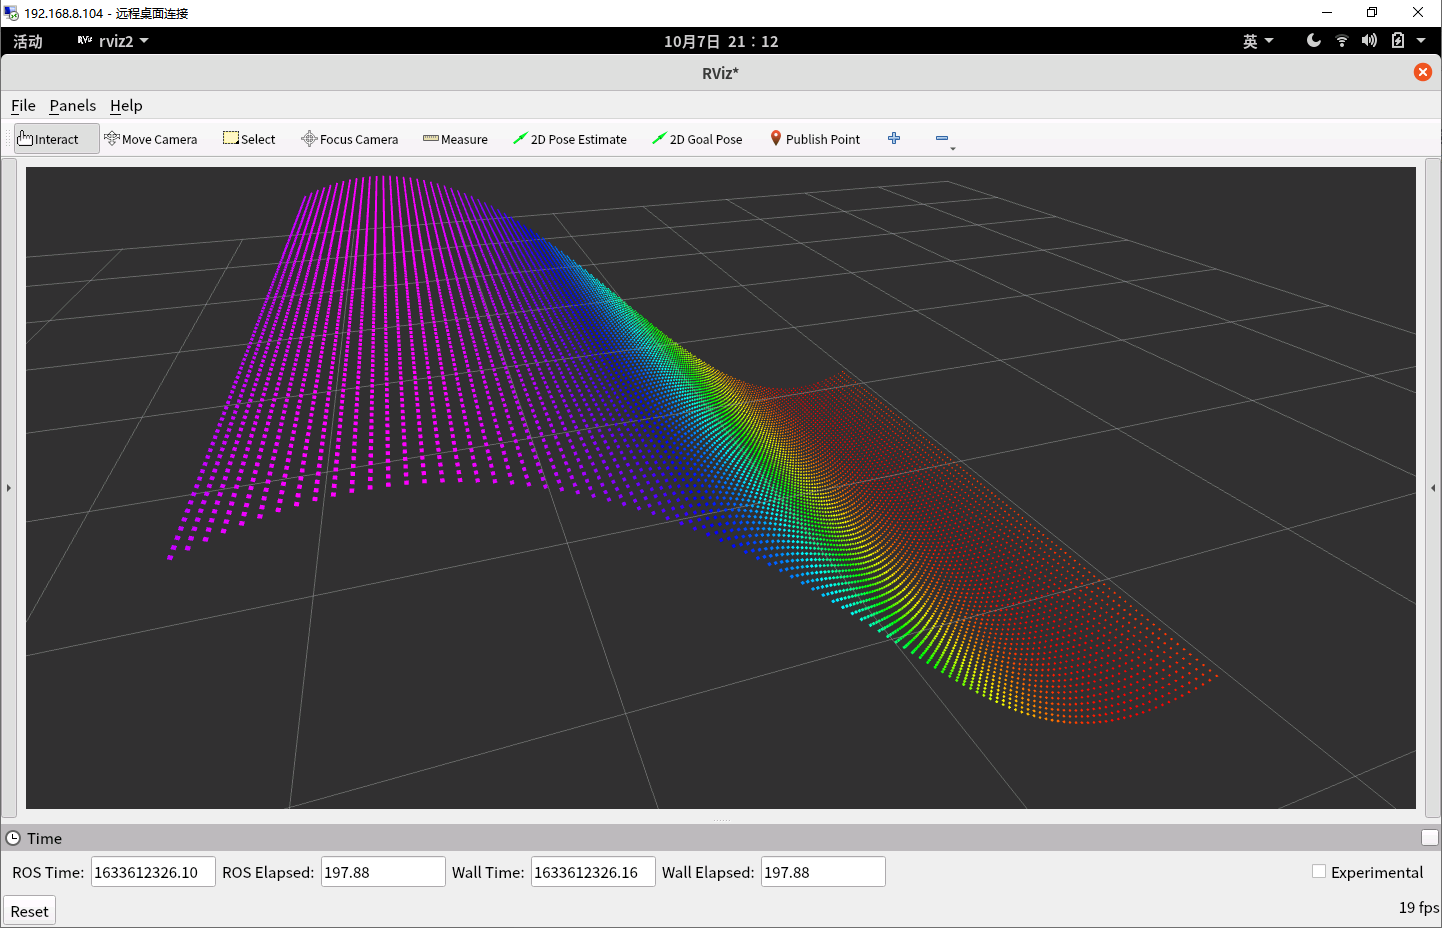Click the Wi-Fi status icon
The height and width of the screenshot is (928, 1442).
[x=1342, y=41]
